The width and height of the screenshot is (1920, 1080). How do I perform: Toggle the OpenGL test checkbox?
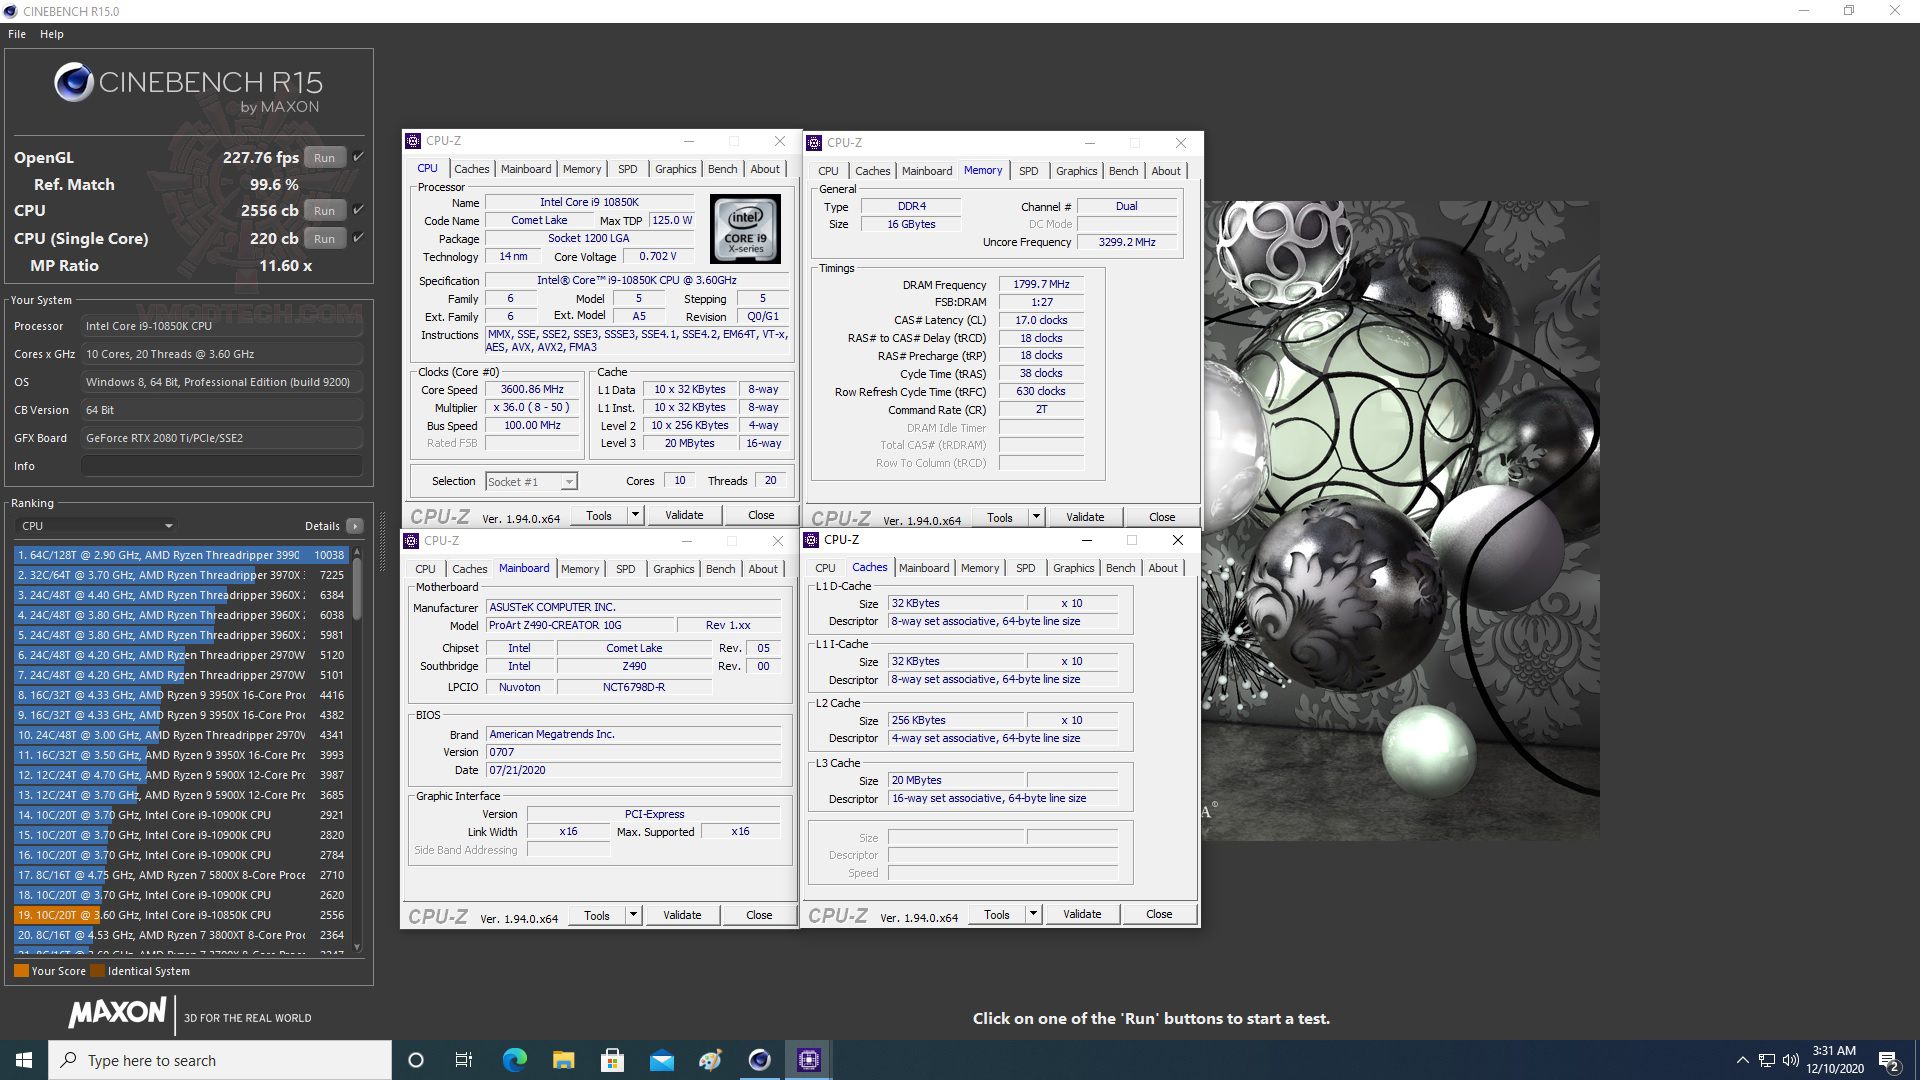click(x=358, y=157)
